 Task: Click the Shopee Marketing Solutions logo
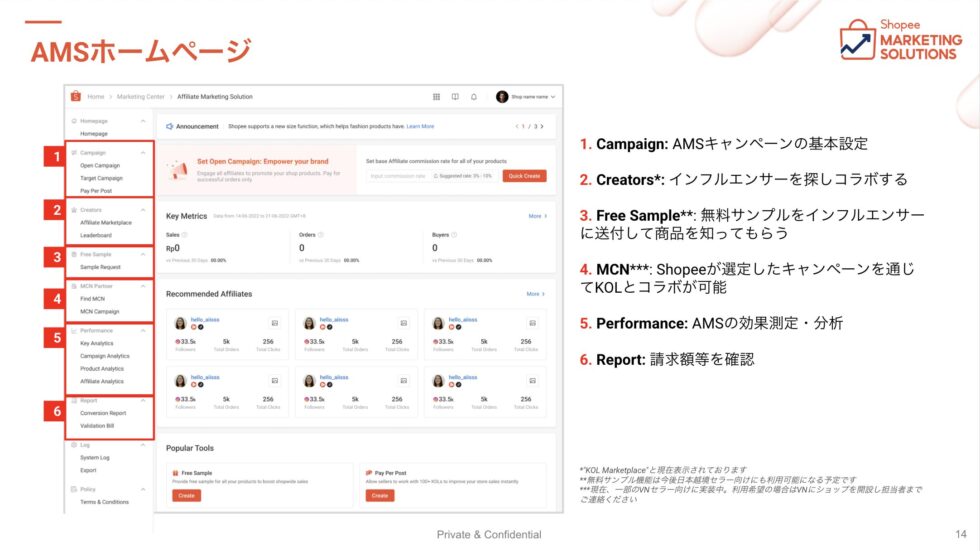(901, 39)
